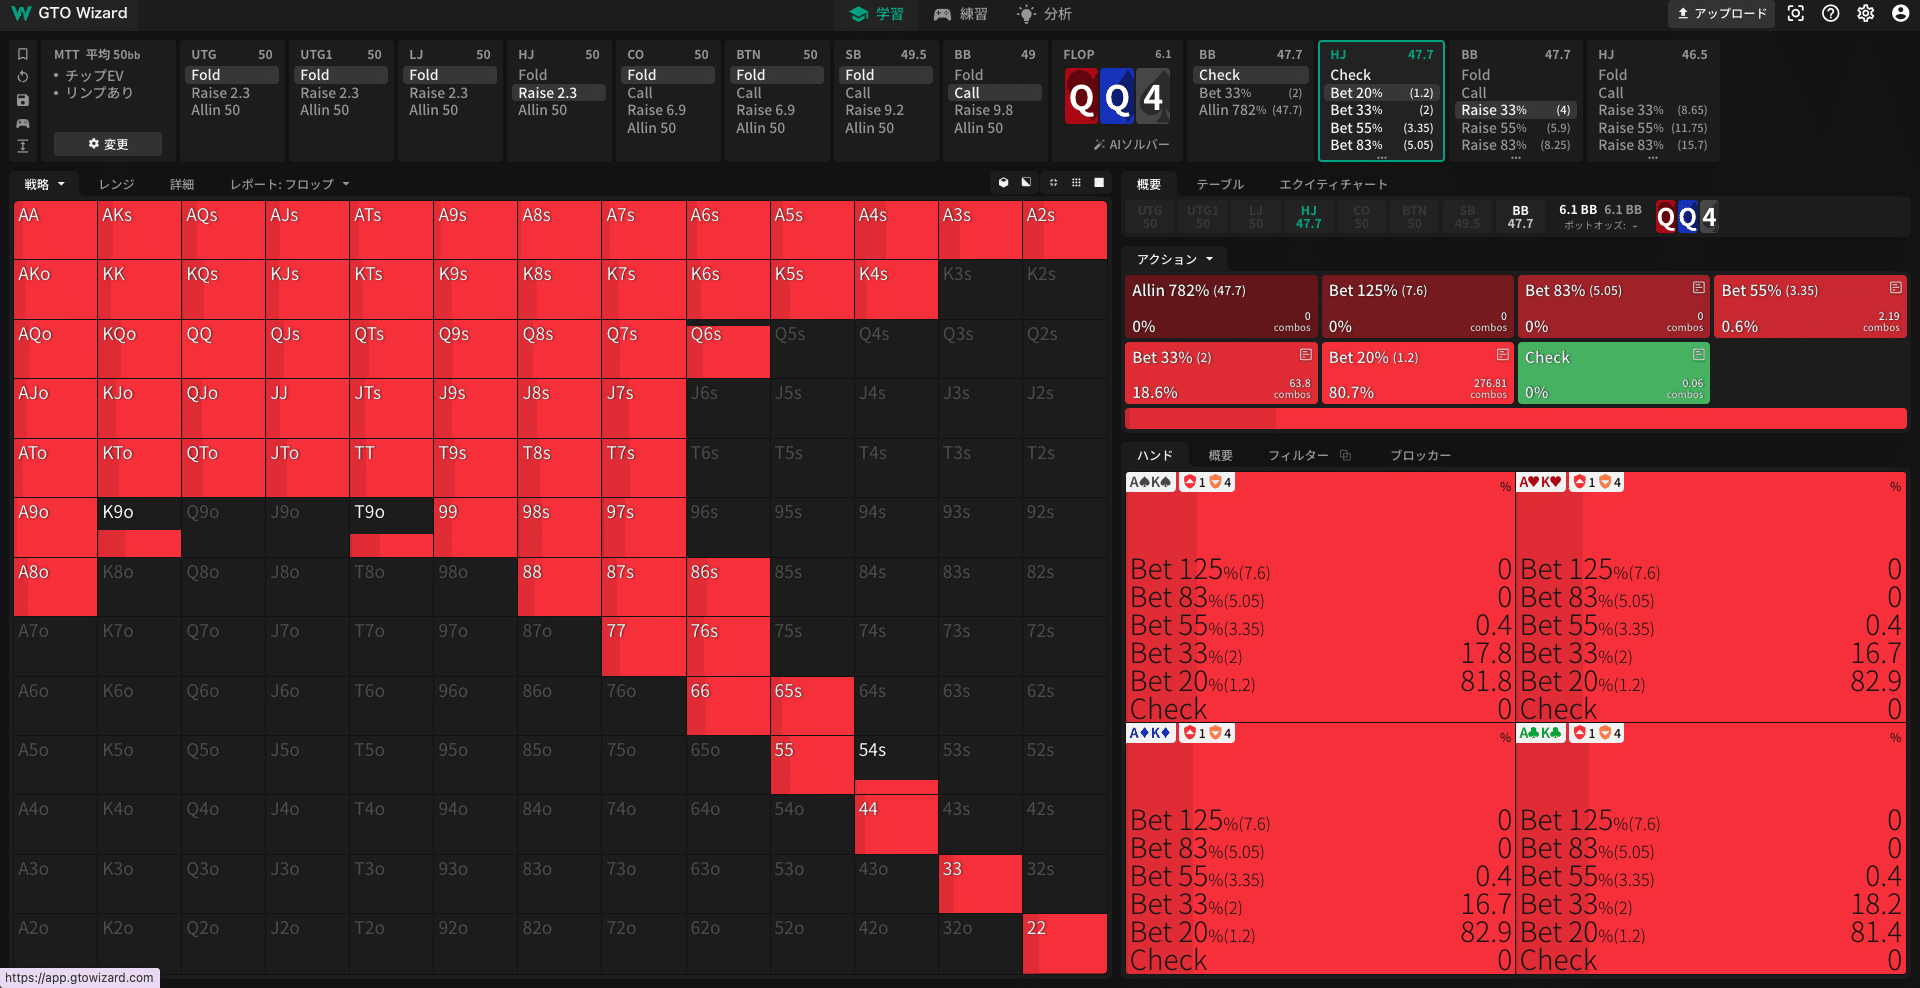Open the ブロッカー tab
This screenshot has width=1920, height=988.
[1420, 455]
